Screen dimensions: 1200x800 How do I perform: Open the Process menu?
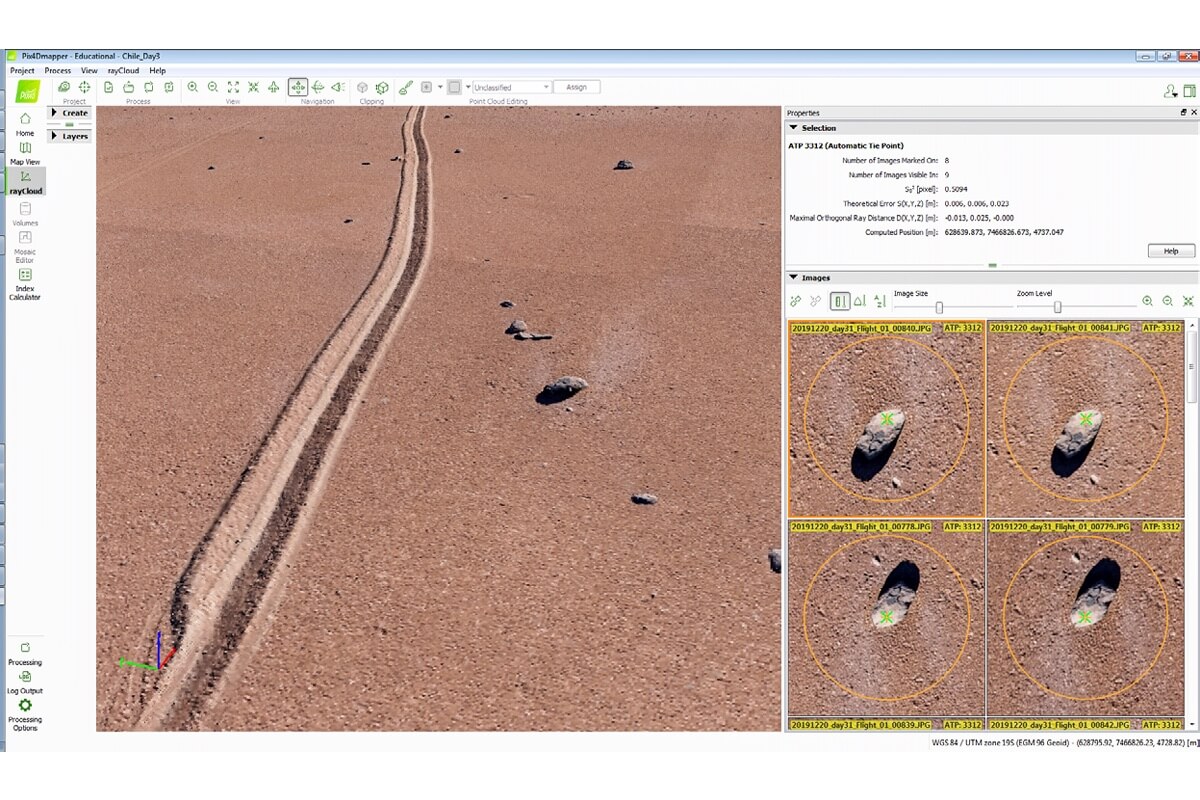pos(57,71)
